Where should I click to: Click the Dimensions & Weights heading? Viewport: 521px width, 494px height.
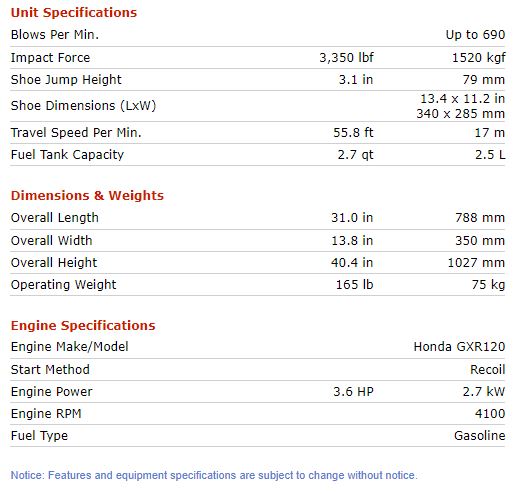[87, 196]
